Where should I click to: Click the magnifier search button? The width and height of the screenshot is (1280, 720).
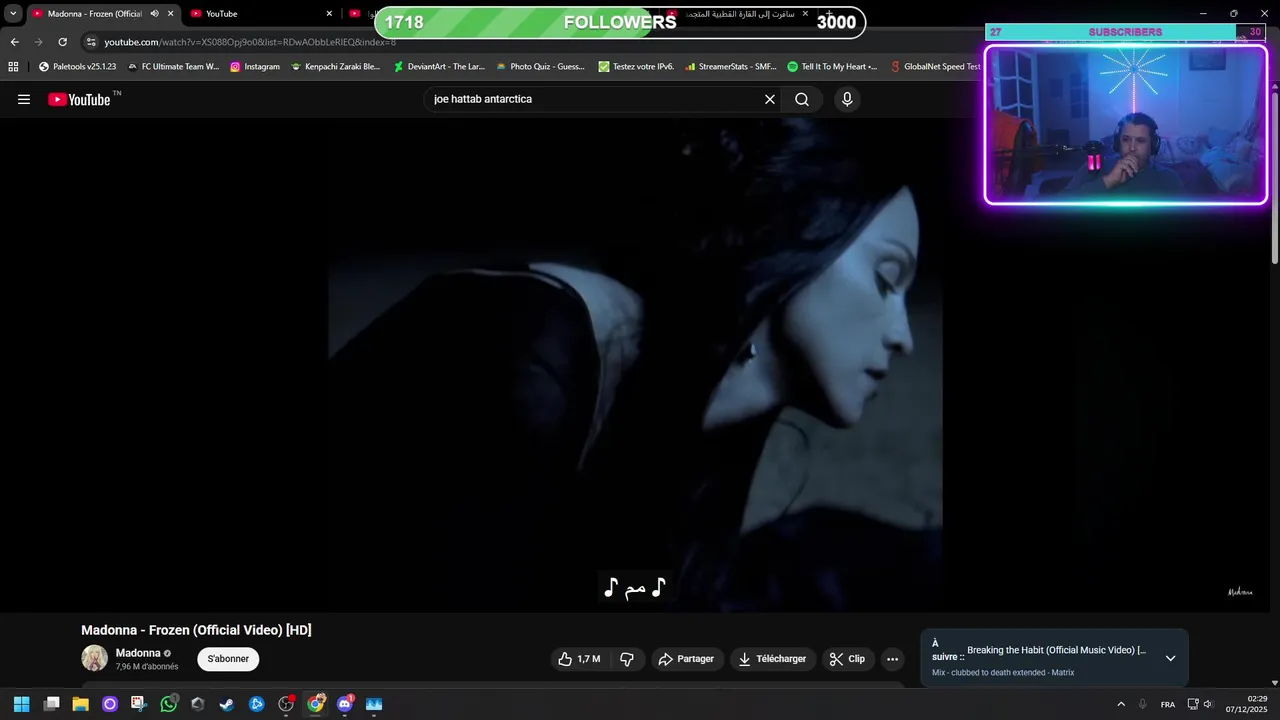tap(802, 99)
